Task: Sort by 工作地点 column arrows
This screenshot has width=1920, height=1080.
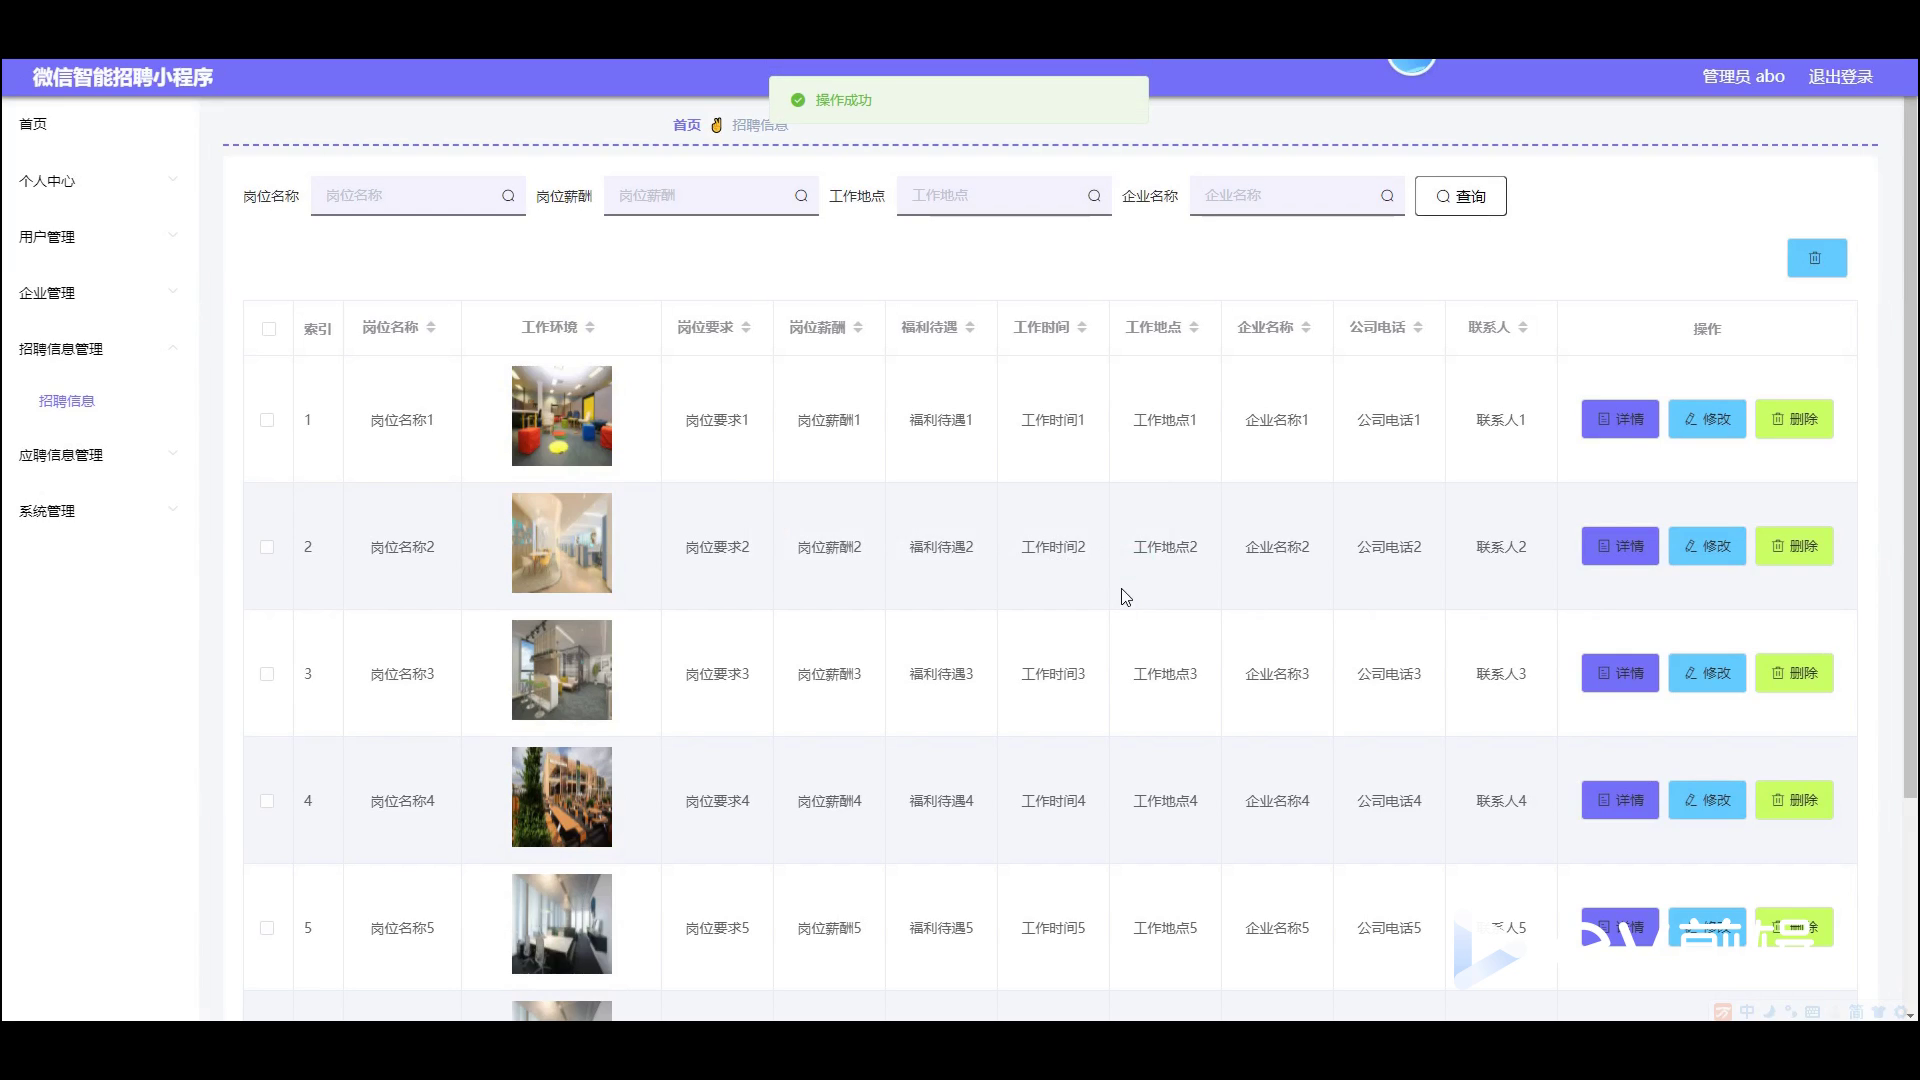Action: click(1194, 327)
